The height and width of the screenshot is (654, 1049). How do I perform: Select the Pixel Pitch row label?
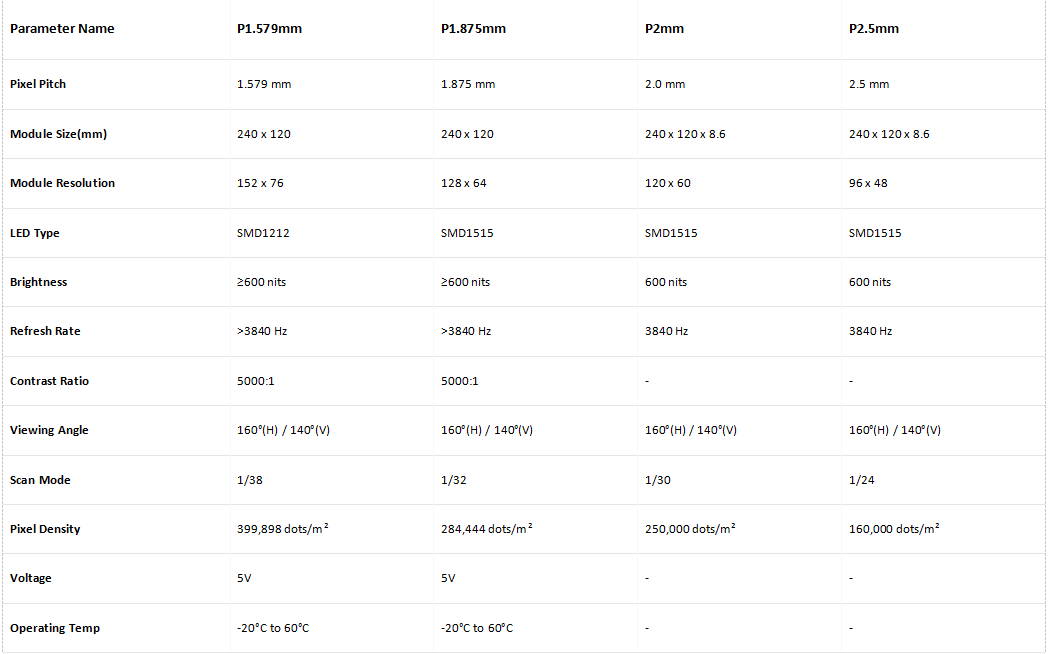pos(38,84)
